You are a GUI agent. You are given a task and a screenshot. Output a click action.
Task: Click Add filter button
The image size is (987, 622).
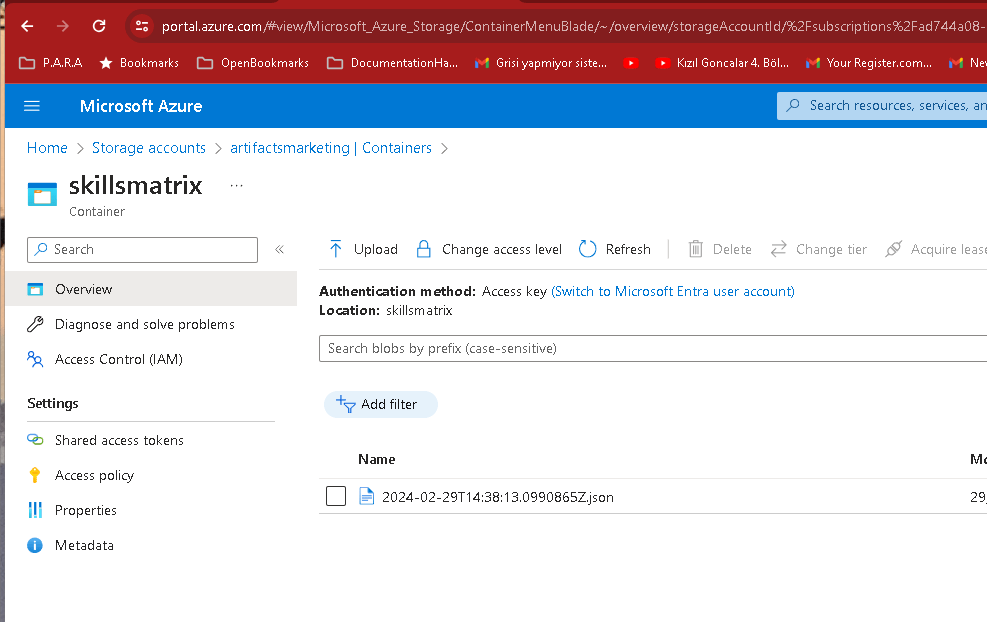(x=381, y=404)
